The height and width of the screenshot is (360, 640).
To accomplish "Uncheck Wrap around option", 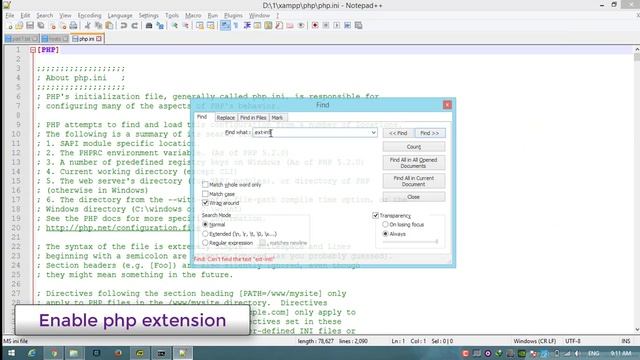I will 205,203.
